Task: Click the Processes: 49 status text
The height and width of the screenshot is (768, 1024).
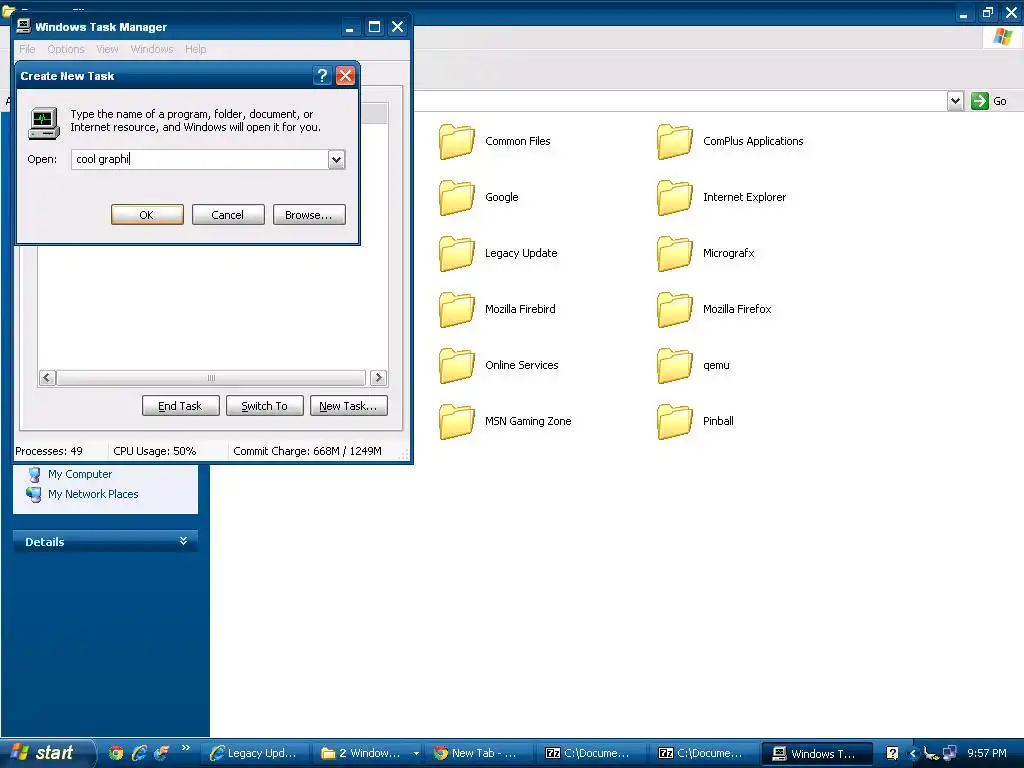Action: (x=49, y=451)
